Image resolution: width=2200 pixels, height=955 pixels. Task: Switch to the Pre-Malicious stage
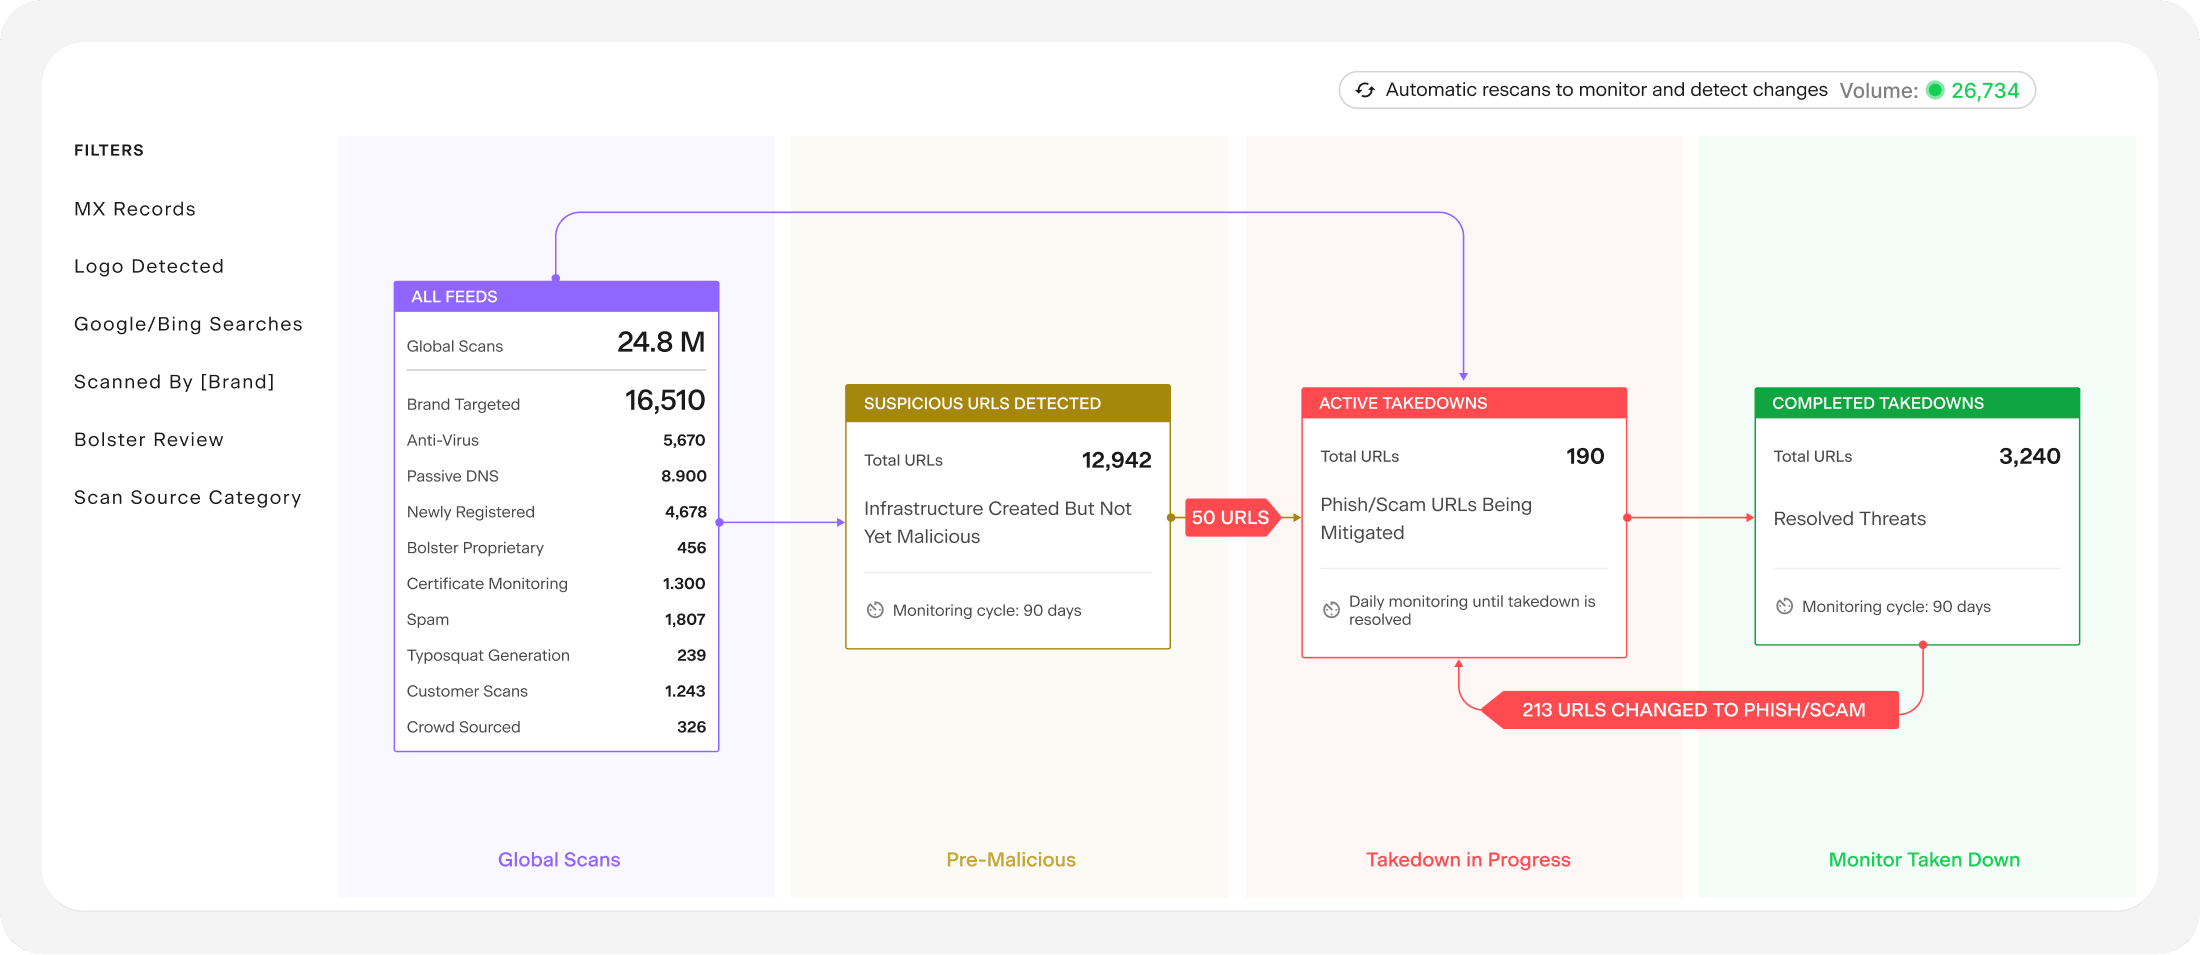pos(1010,859)
